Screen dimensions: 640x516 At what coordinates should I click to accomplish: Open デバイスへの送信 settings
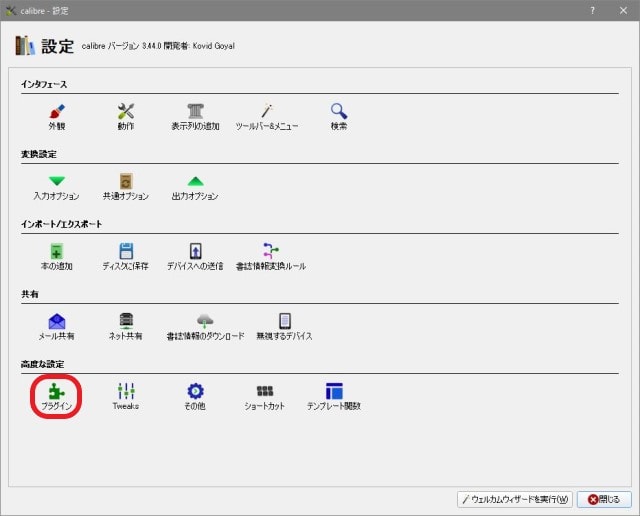click(x=195, y=257)
